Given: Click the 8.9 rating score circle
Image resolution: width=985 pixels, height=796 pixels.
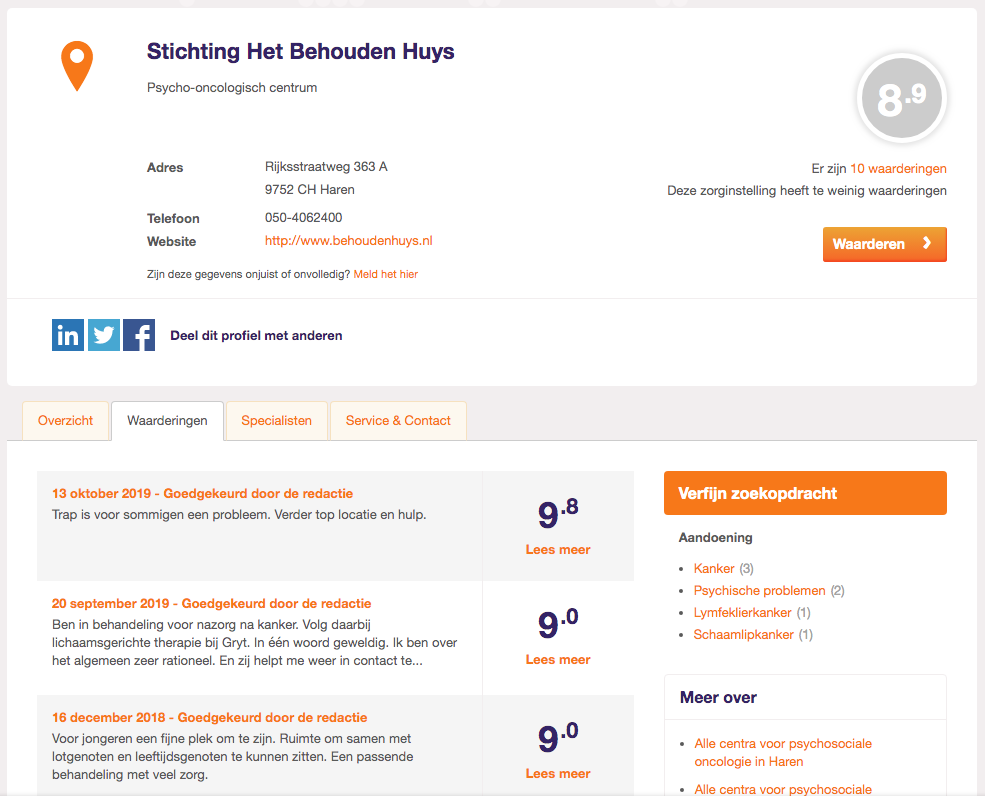Looking at the screenshot, I should [901, 98].
